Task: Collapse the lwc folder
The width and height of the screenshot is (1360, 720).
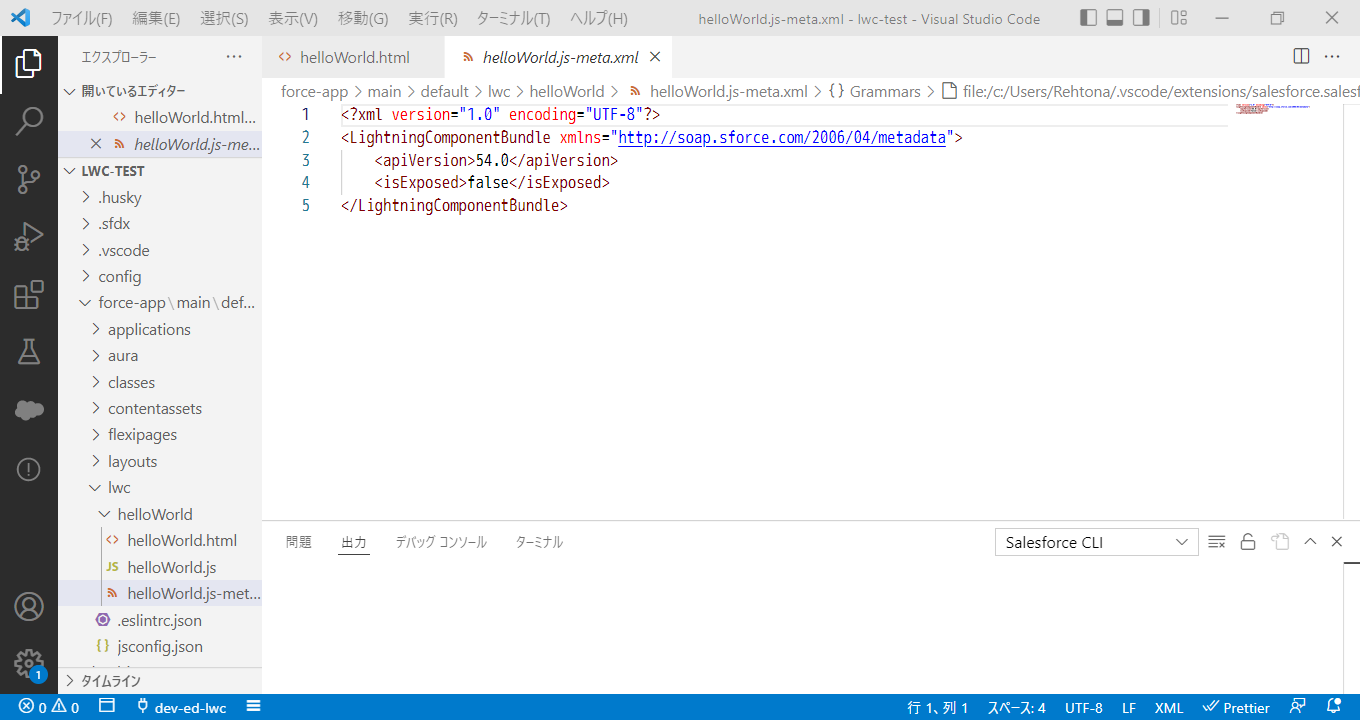Action: point(160,488)
